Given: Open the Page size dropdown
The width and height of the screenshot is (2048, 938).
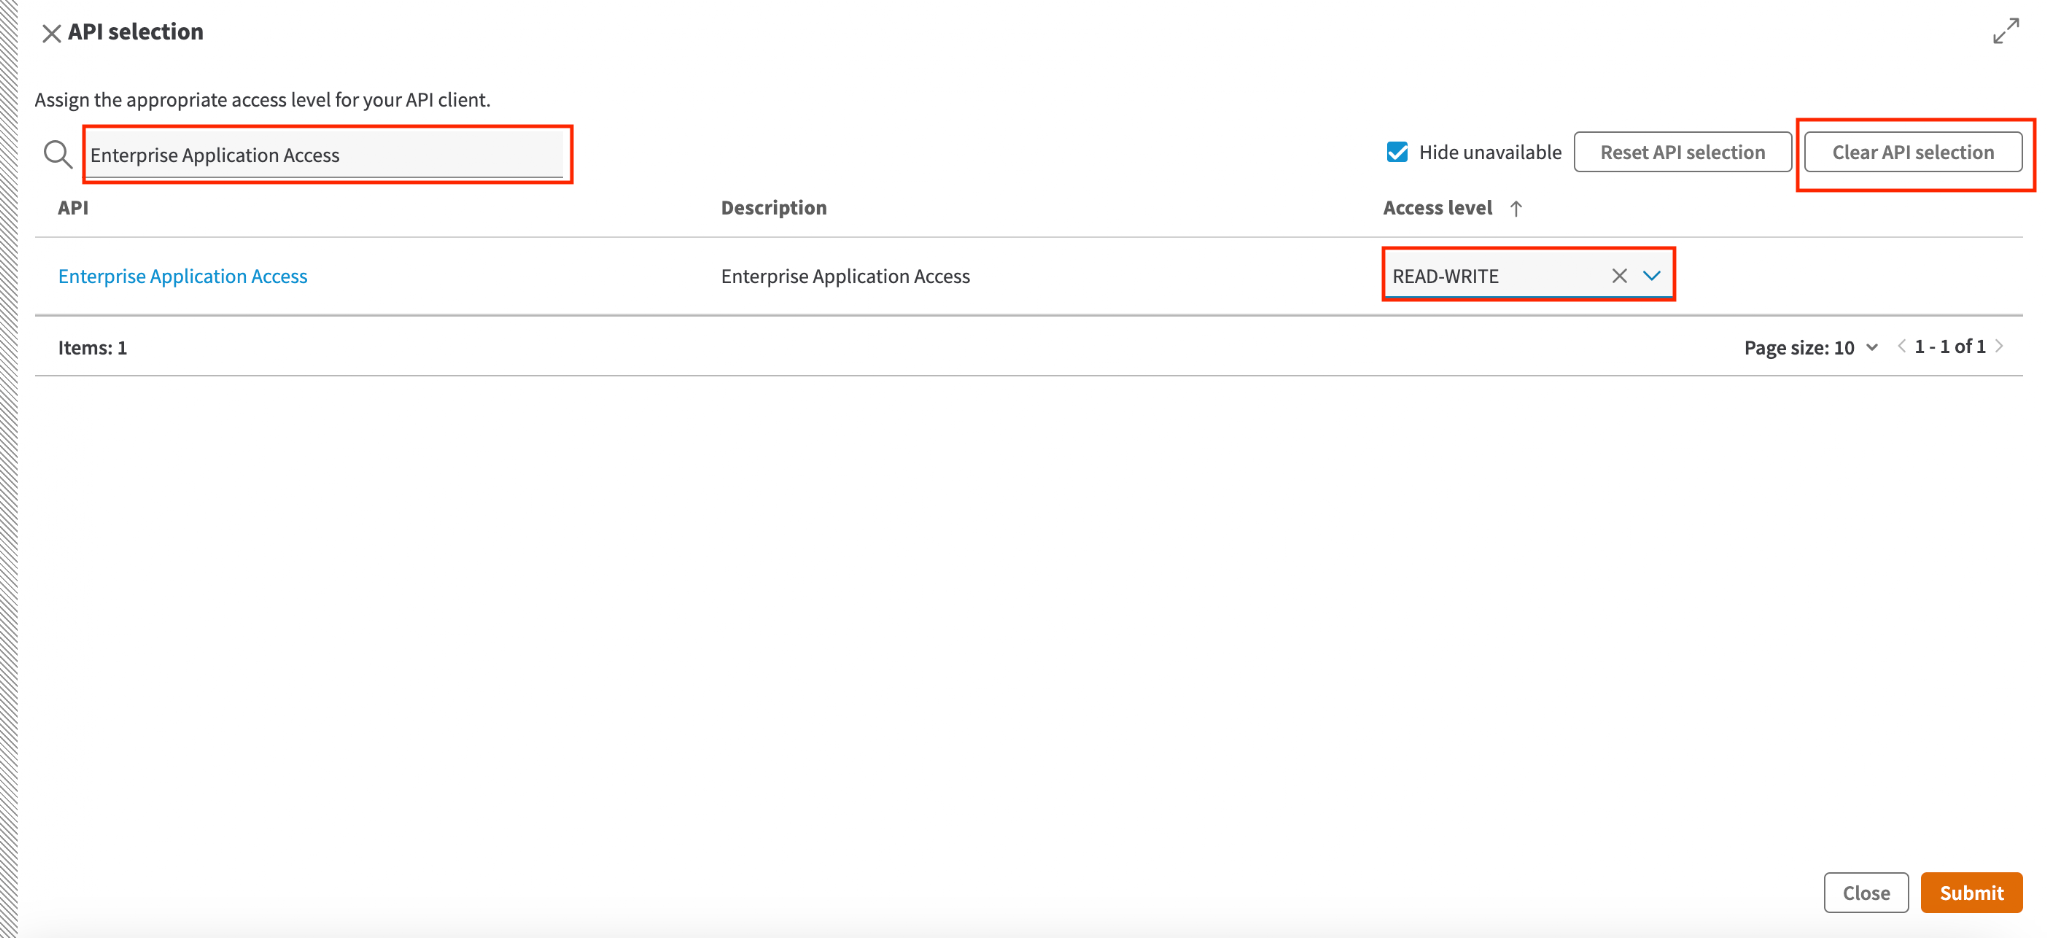Looking at the screenshot, I should [x=1811, y=347].
